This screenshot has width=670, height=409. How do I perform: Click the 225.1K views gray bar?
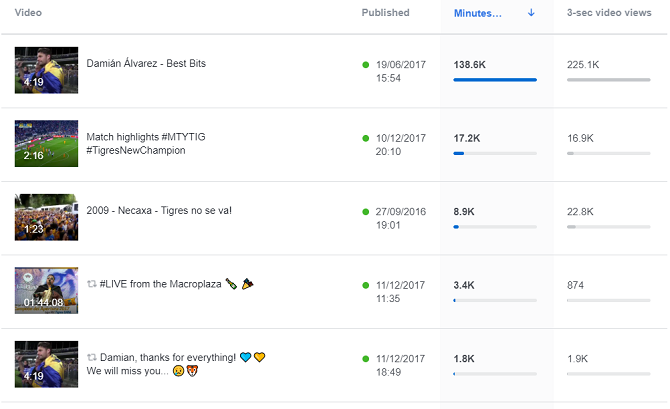[608, 79]
